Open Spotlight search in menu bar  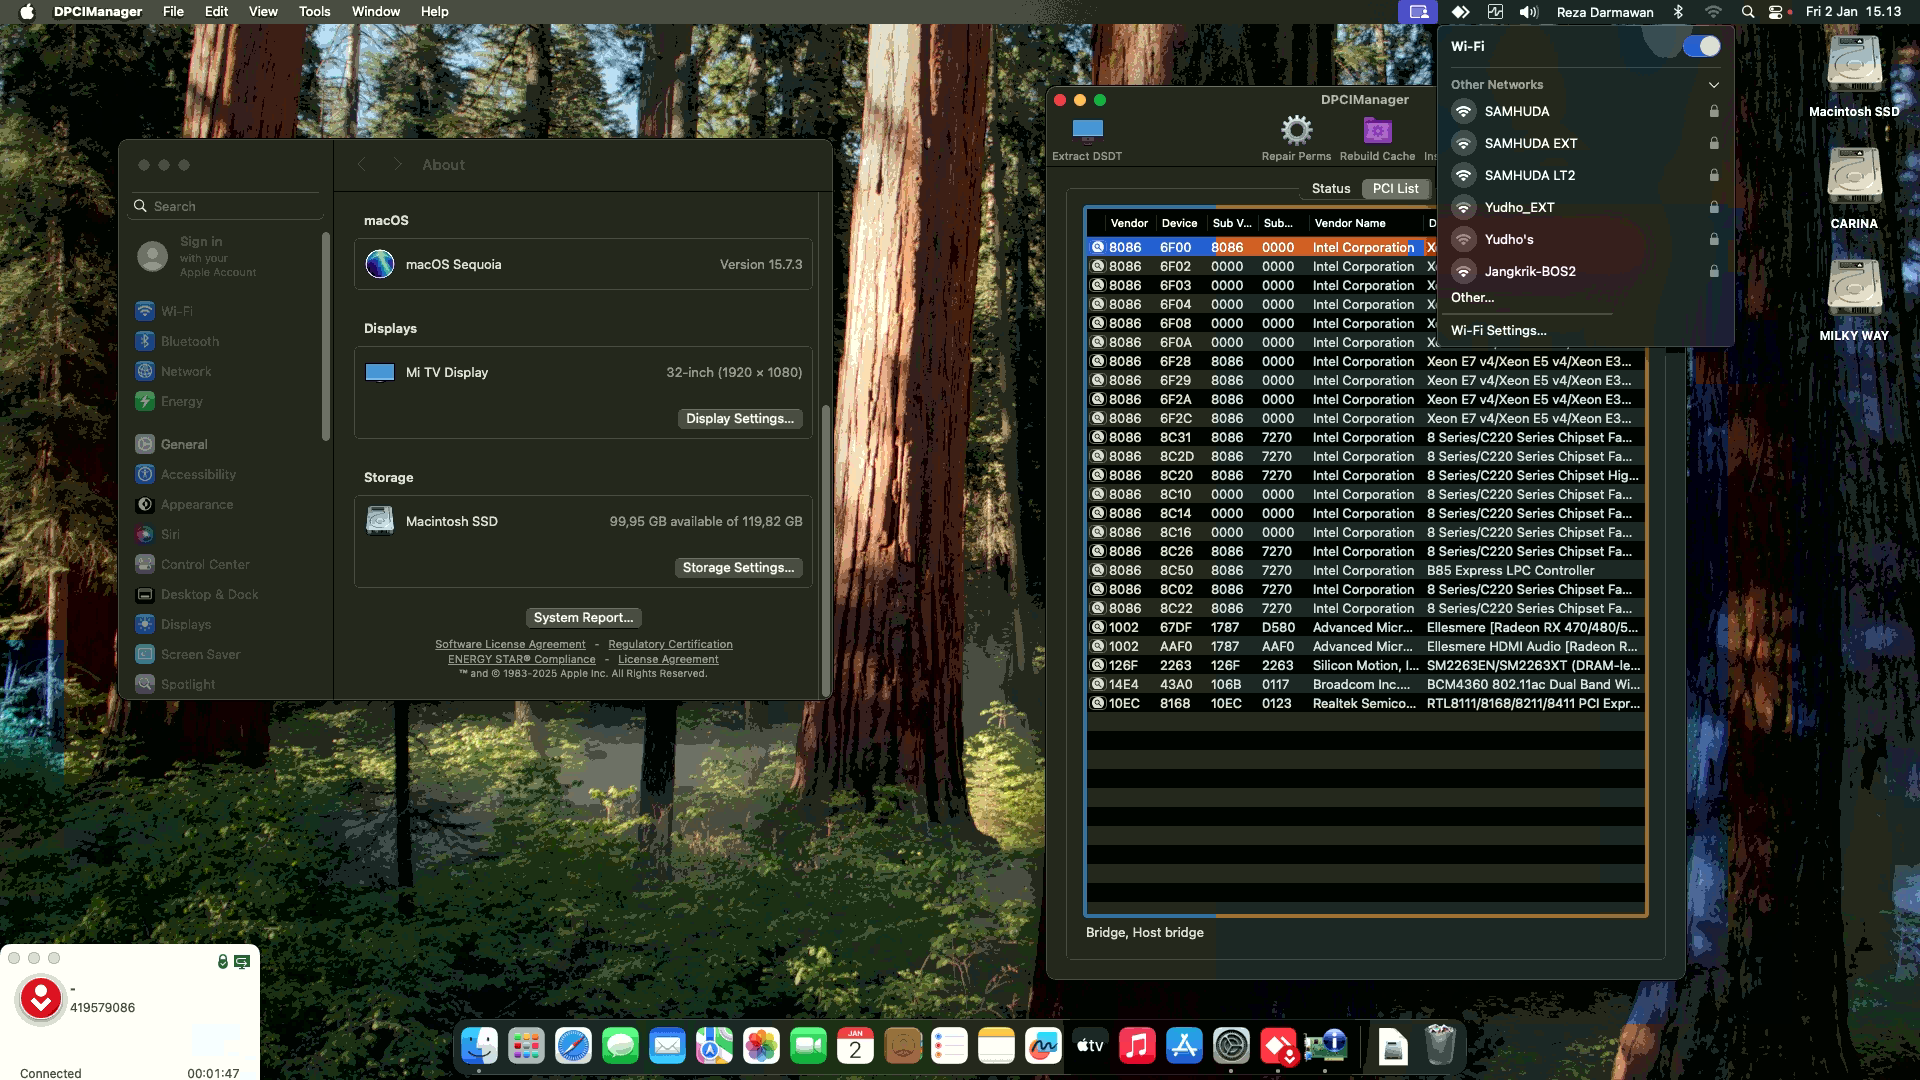1747,12
